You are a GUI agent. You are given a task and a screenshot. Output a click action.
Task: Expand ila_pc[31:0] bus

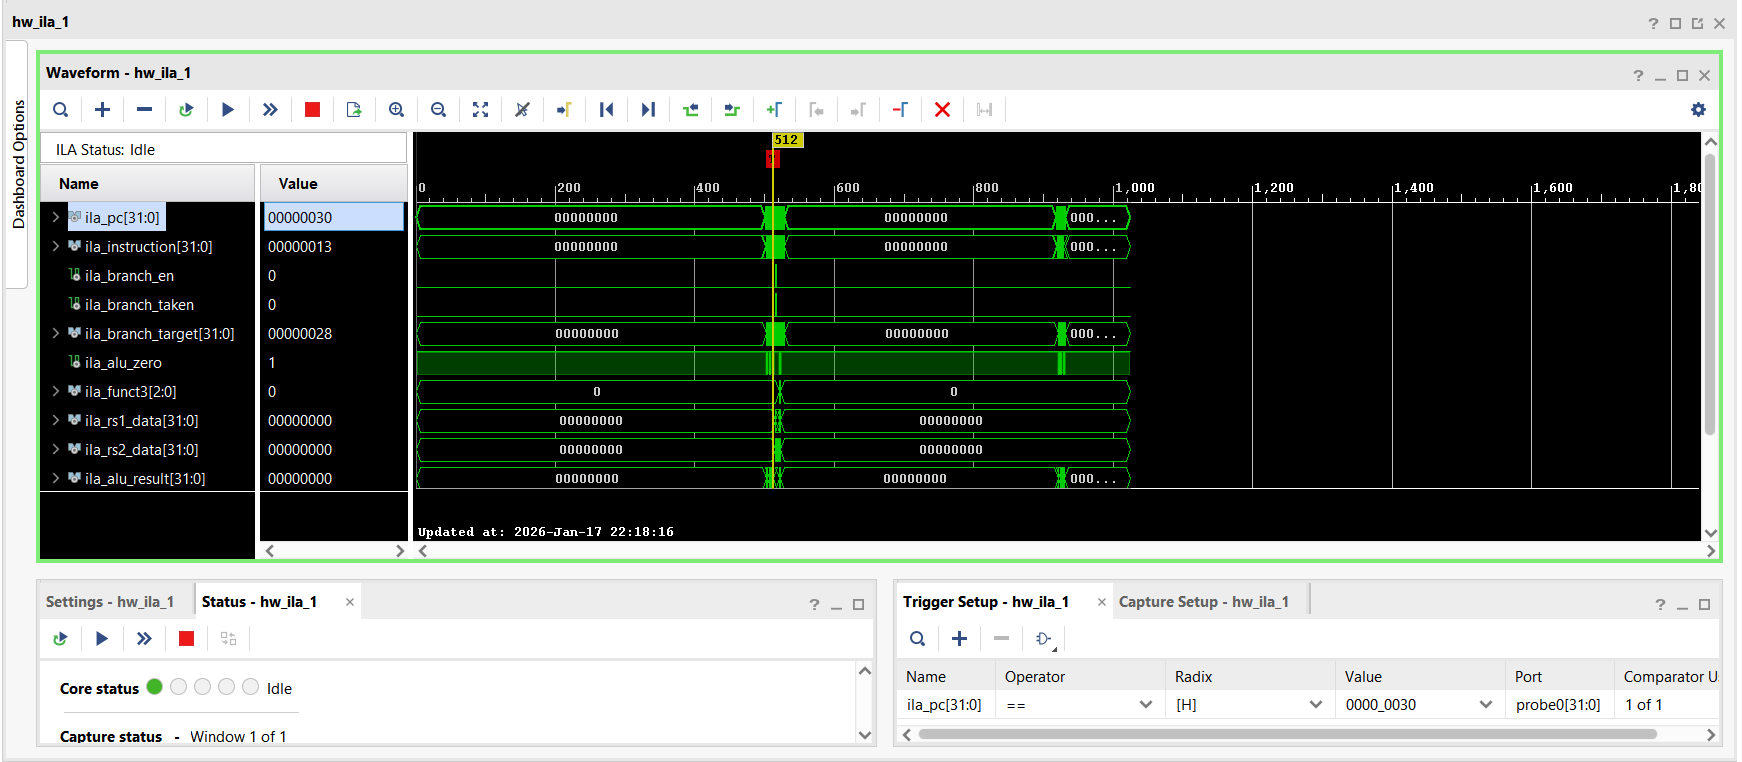coord(56,217)
